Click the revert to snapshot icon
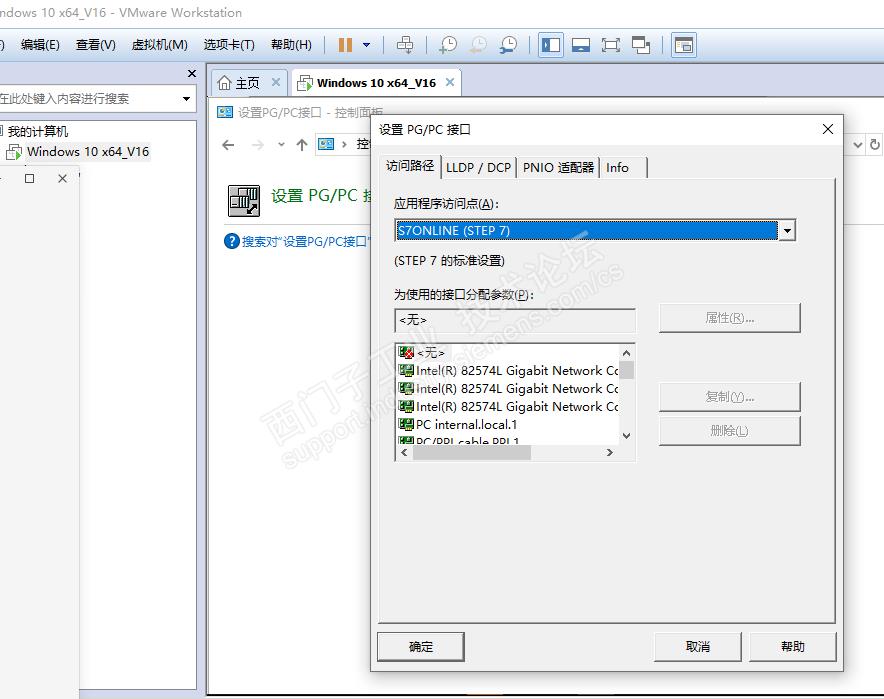The image size is (884, 699). pos(479,45)
